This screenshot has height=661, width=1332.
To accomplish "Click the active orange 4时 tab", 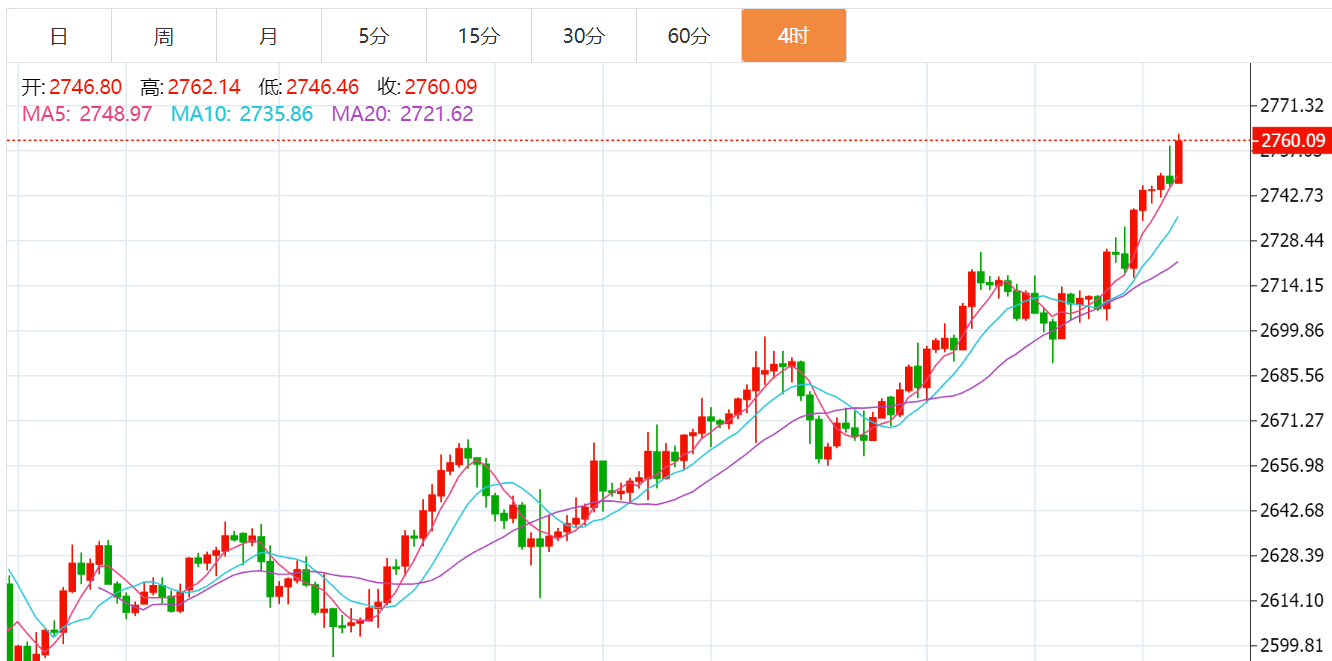I will pyautogui.click(x=794, y=37).
